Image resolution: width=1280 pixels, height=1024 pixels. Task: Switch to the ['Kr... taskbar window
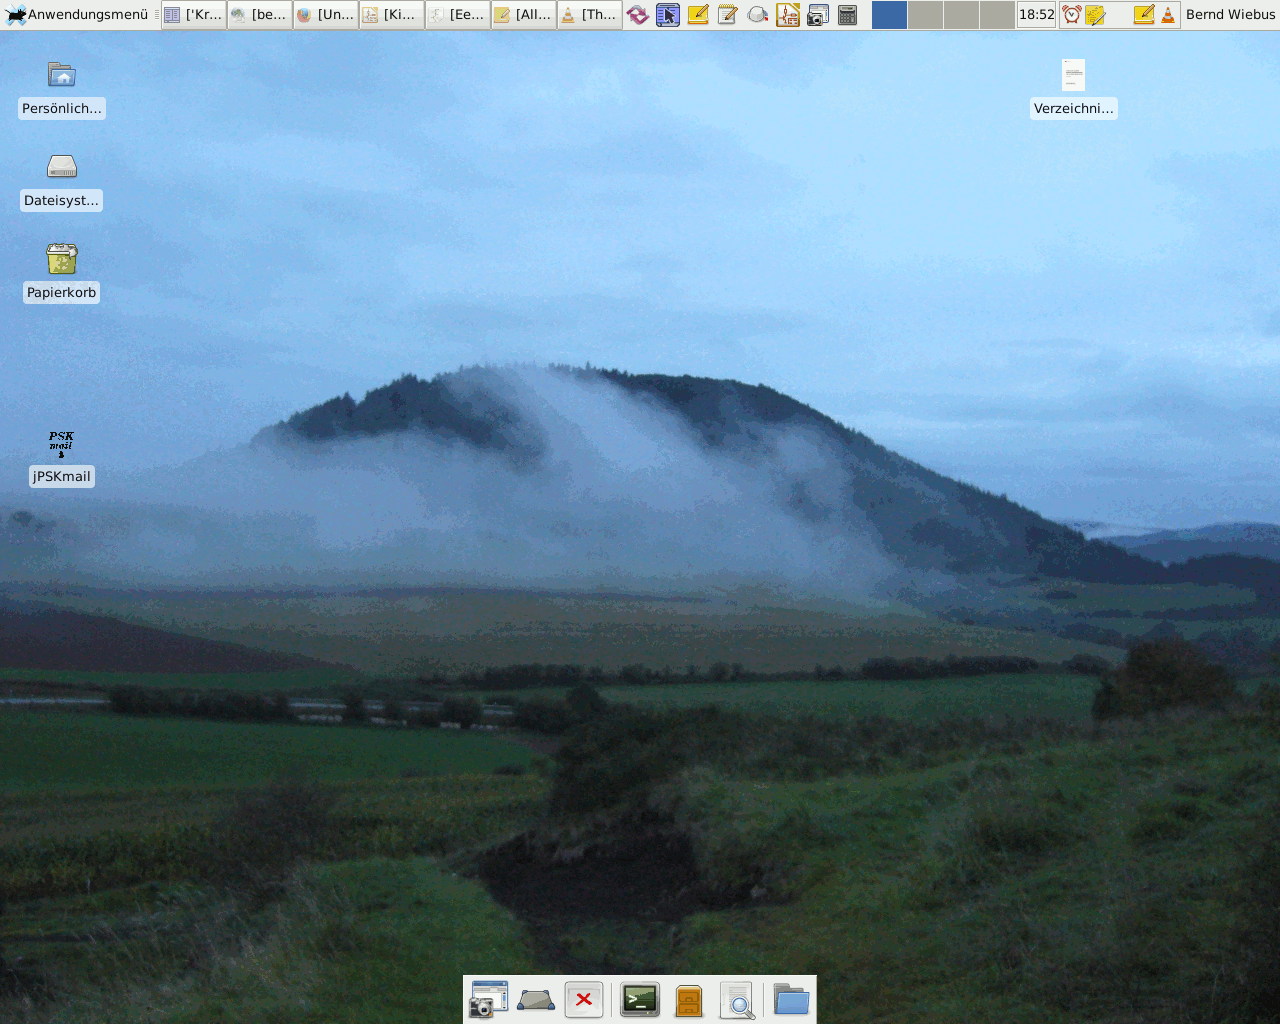click(x=194, y=14)
